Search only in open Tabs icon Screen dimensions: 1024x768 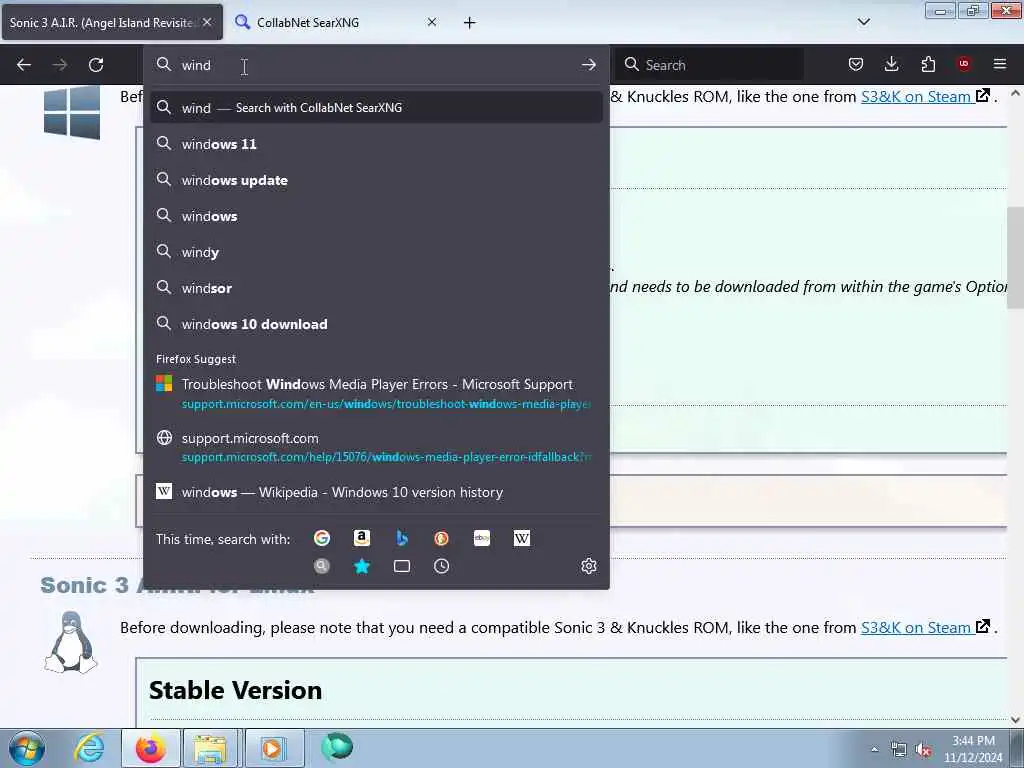point(402,566)
